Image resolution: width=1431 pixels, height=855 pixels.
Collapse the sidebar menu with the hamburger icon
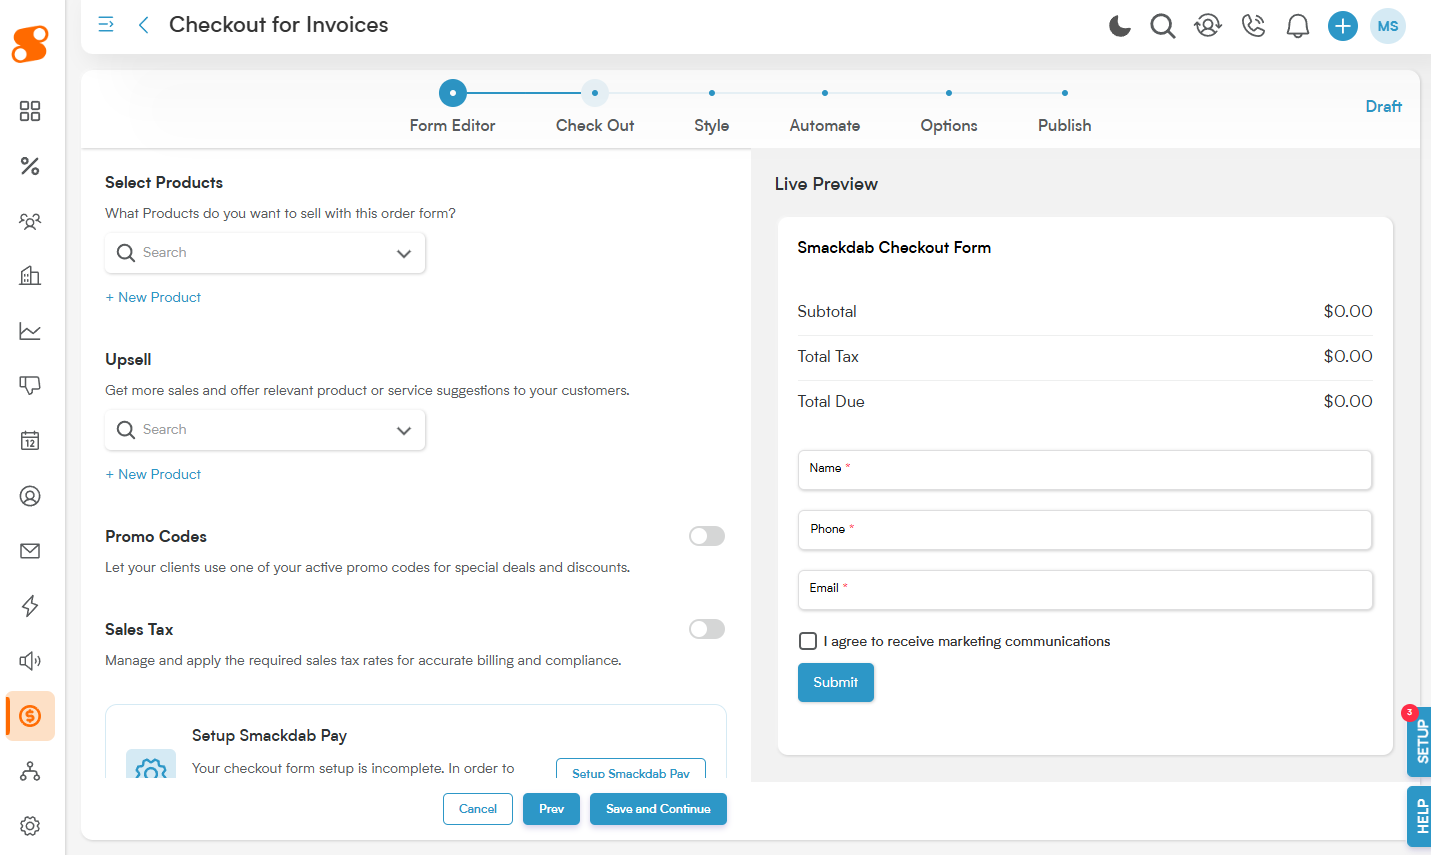(x=106, y=25)
